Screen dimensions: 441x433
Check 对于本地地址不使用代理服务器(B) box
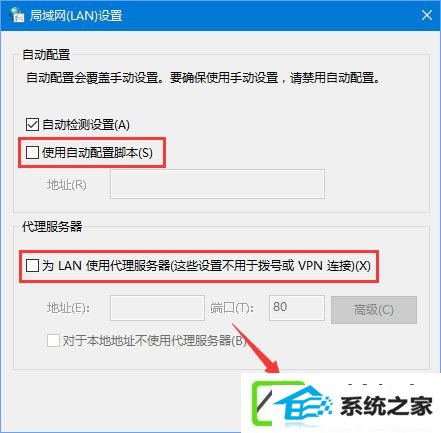coord(53,341)
